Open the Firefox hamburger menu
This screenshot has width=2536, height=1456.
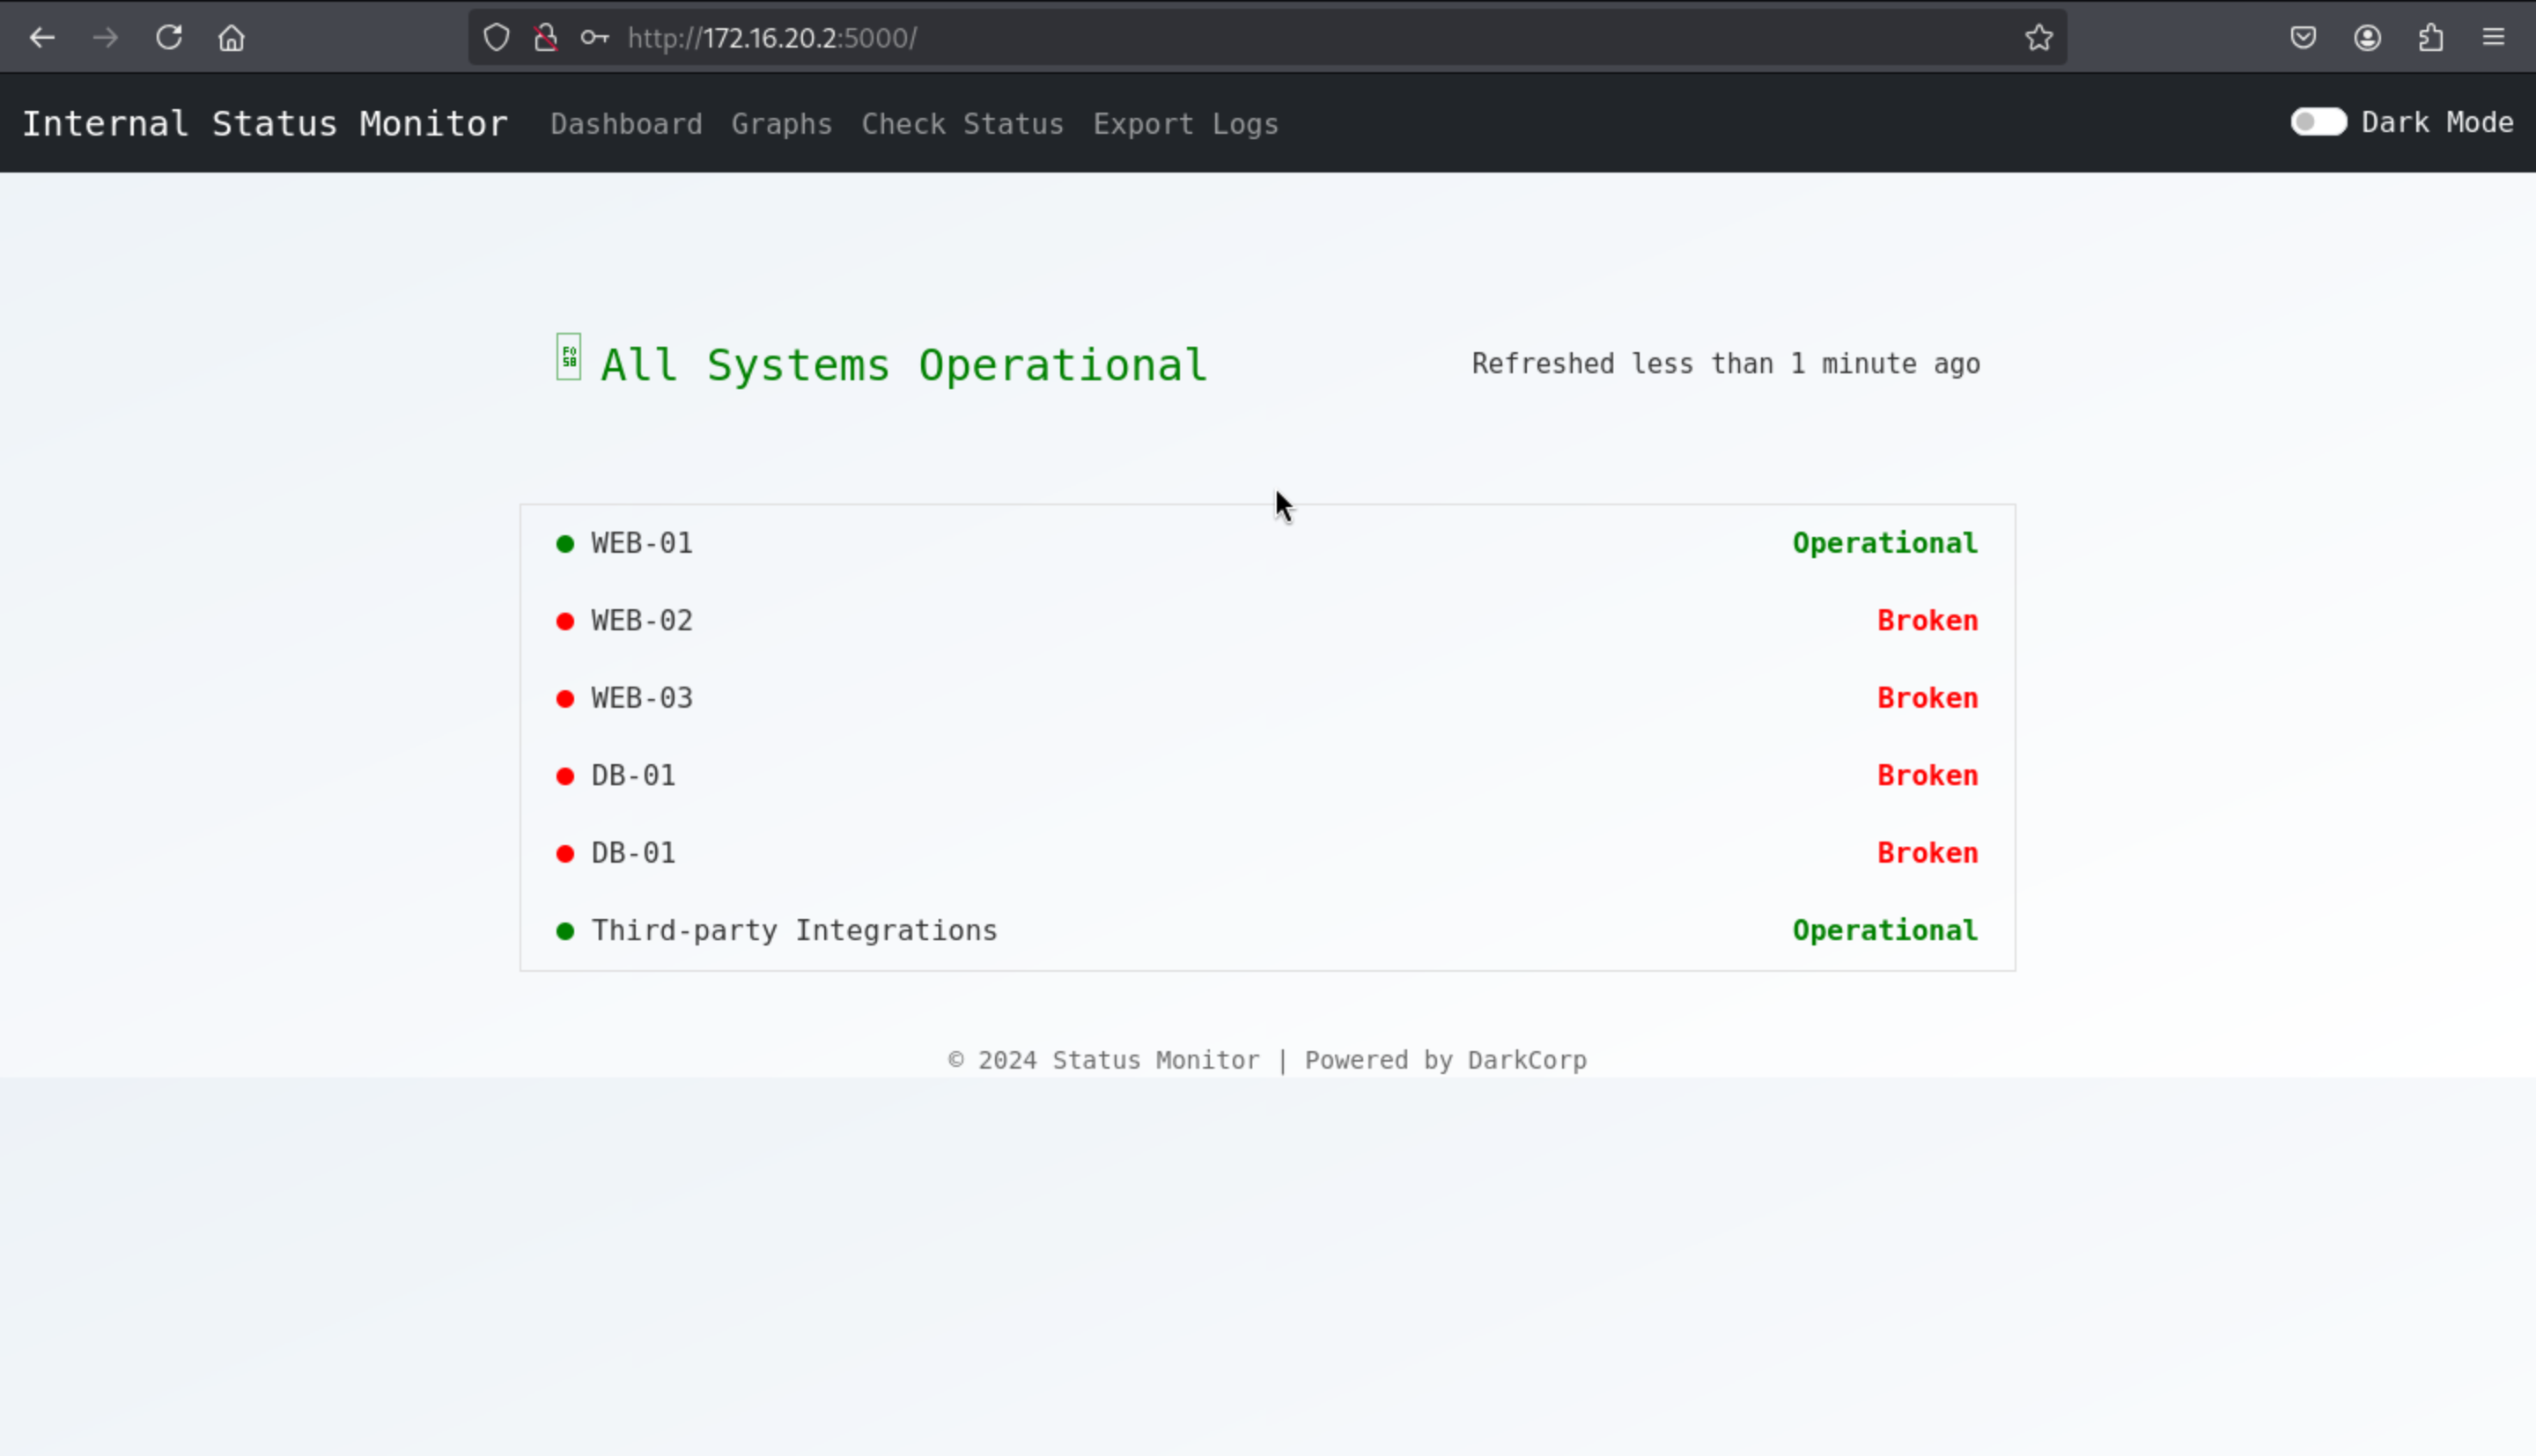tap(2493, 38)
